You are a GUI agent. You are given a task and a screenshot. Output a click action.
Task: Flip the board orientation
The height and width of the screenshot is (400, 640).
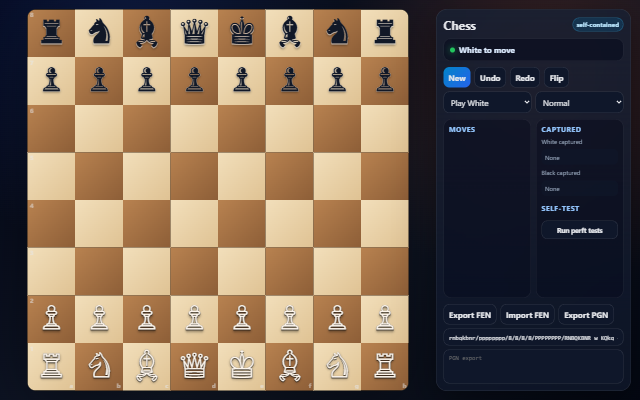click(x=556, y=78)
